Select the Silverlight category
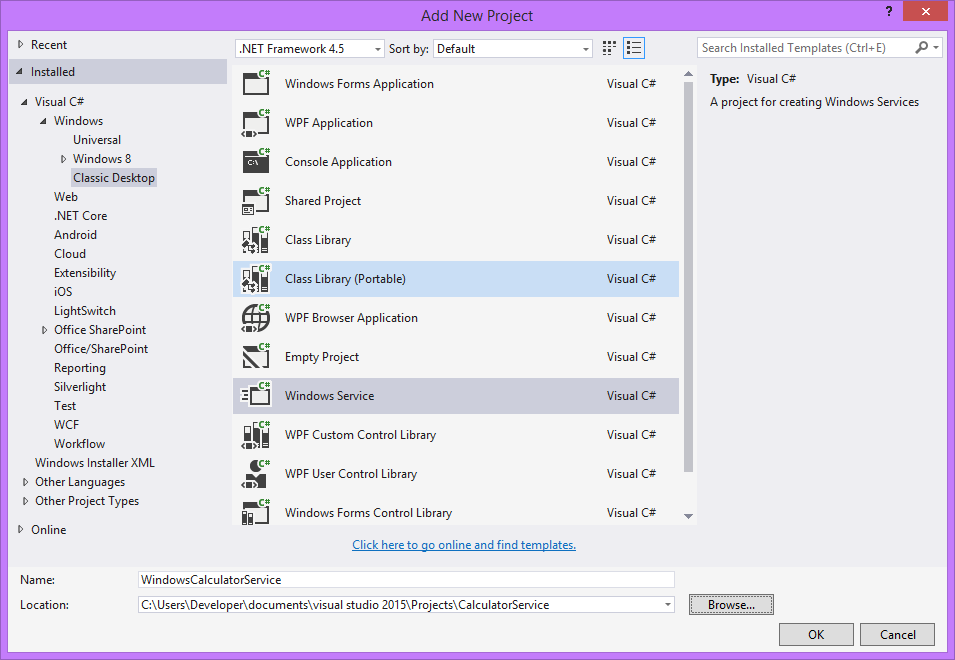Viewport: 955px width, 660px height. 80,387
